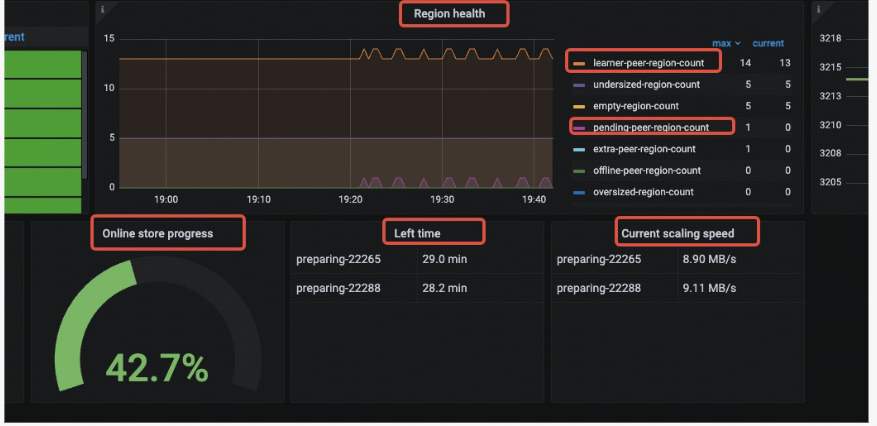This screenshot has height=426, width=877.
Task: Click the 19:20 time axis label
Action: tap(350, 199)
